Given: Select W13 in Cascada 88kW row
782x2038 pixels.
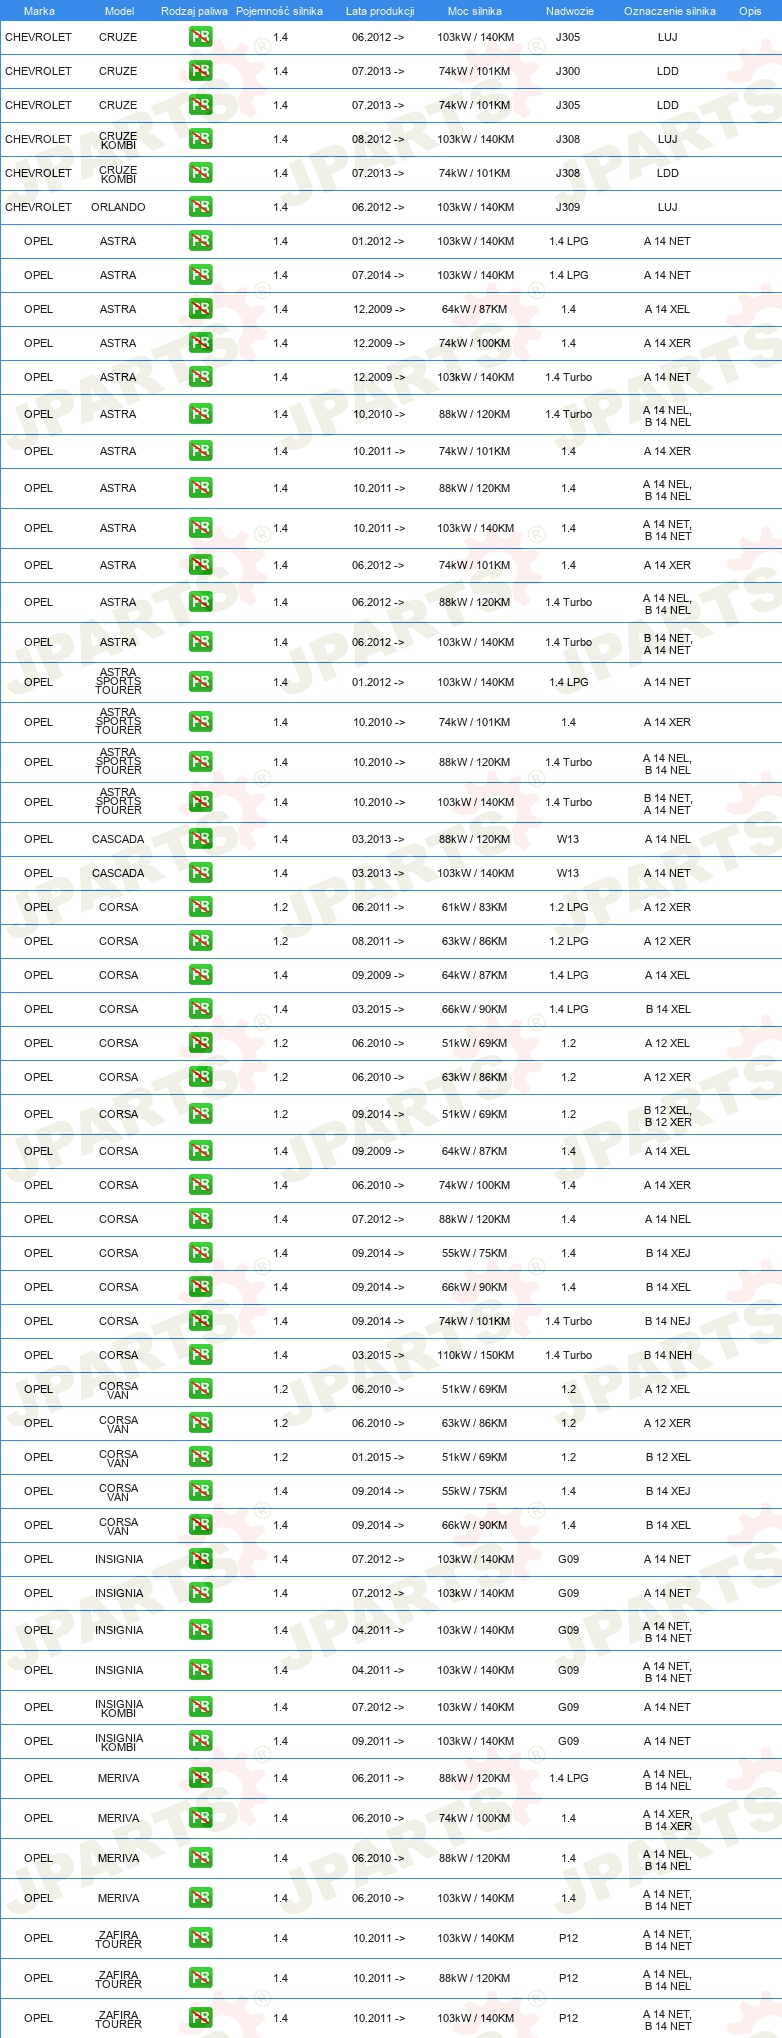Looking at the screenshot, I should (x=568, y=839).
